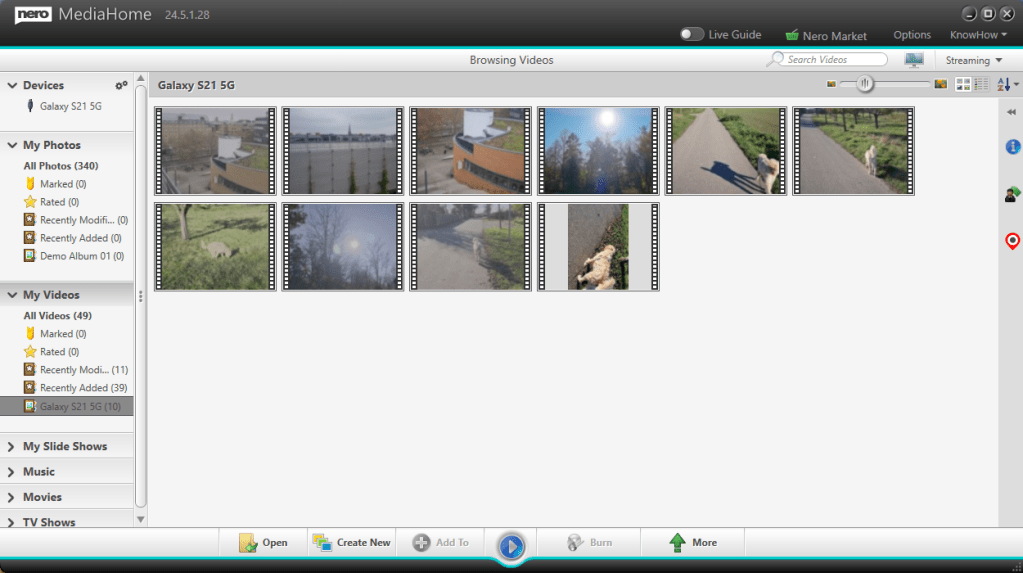Open the Streaming dropdown menu
The height and width of the screenshot is (573, 1023).
click(974, 61)
